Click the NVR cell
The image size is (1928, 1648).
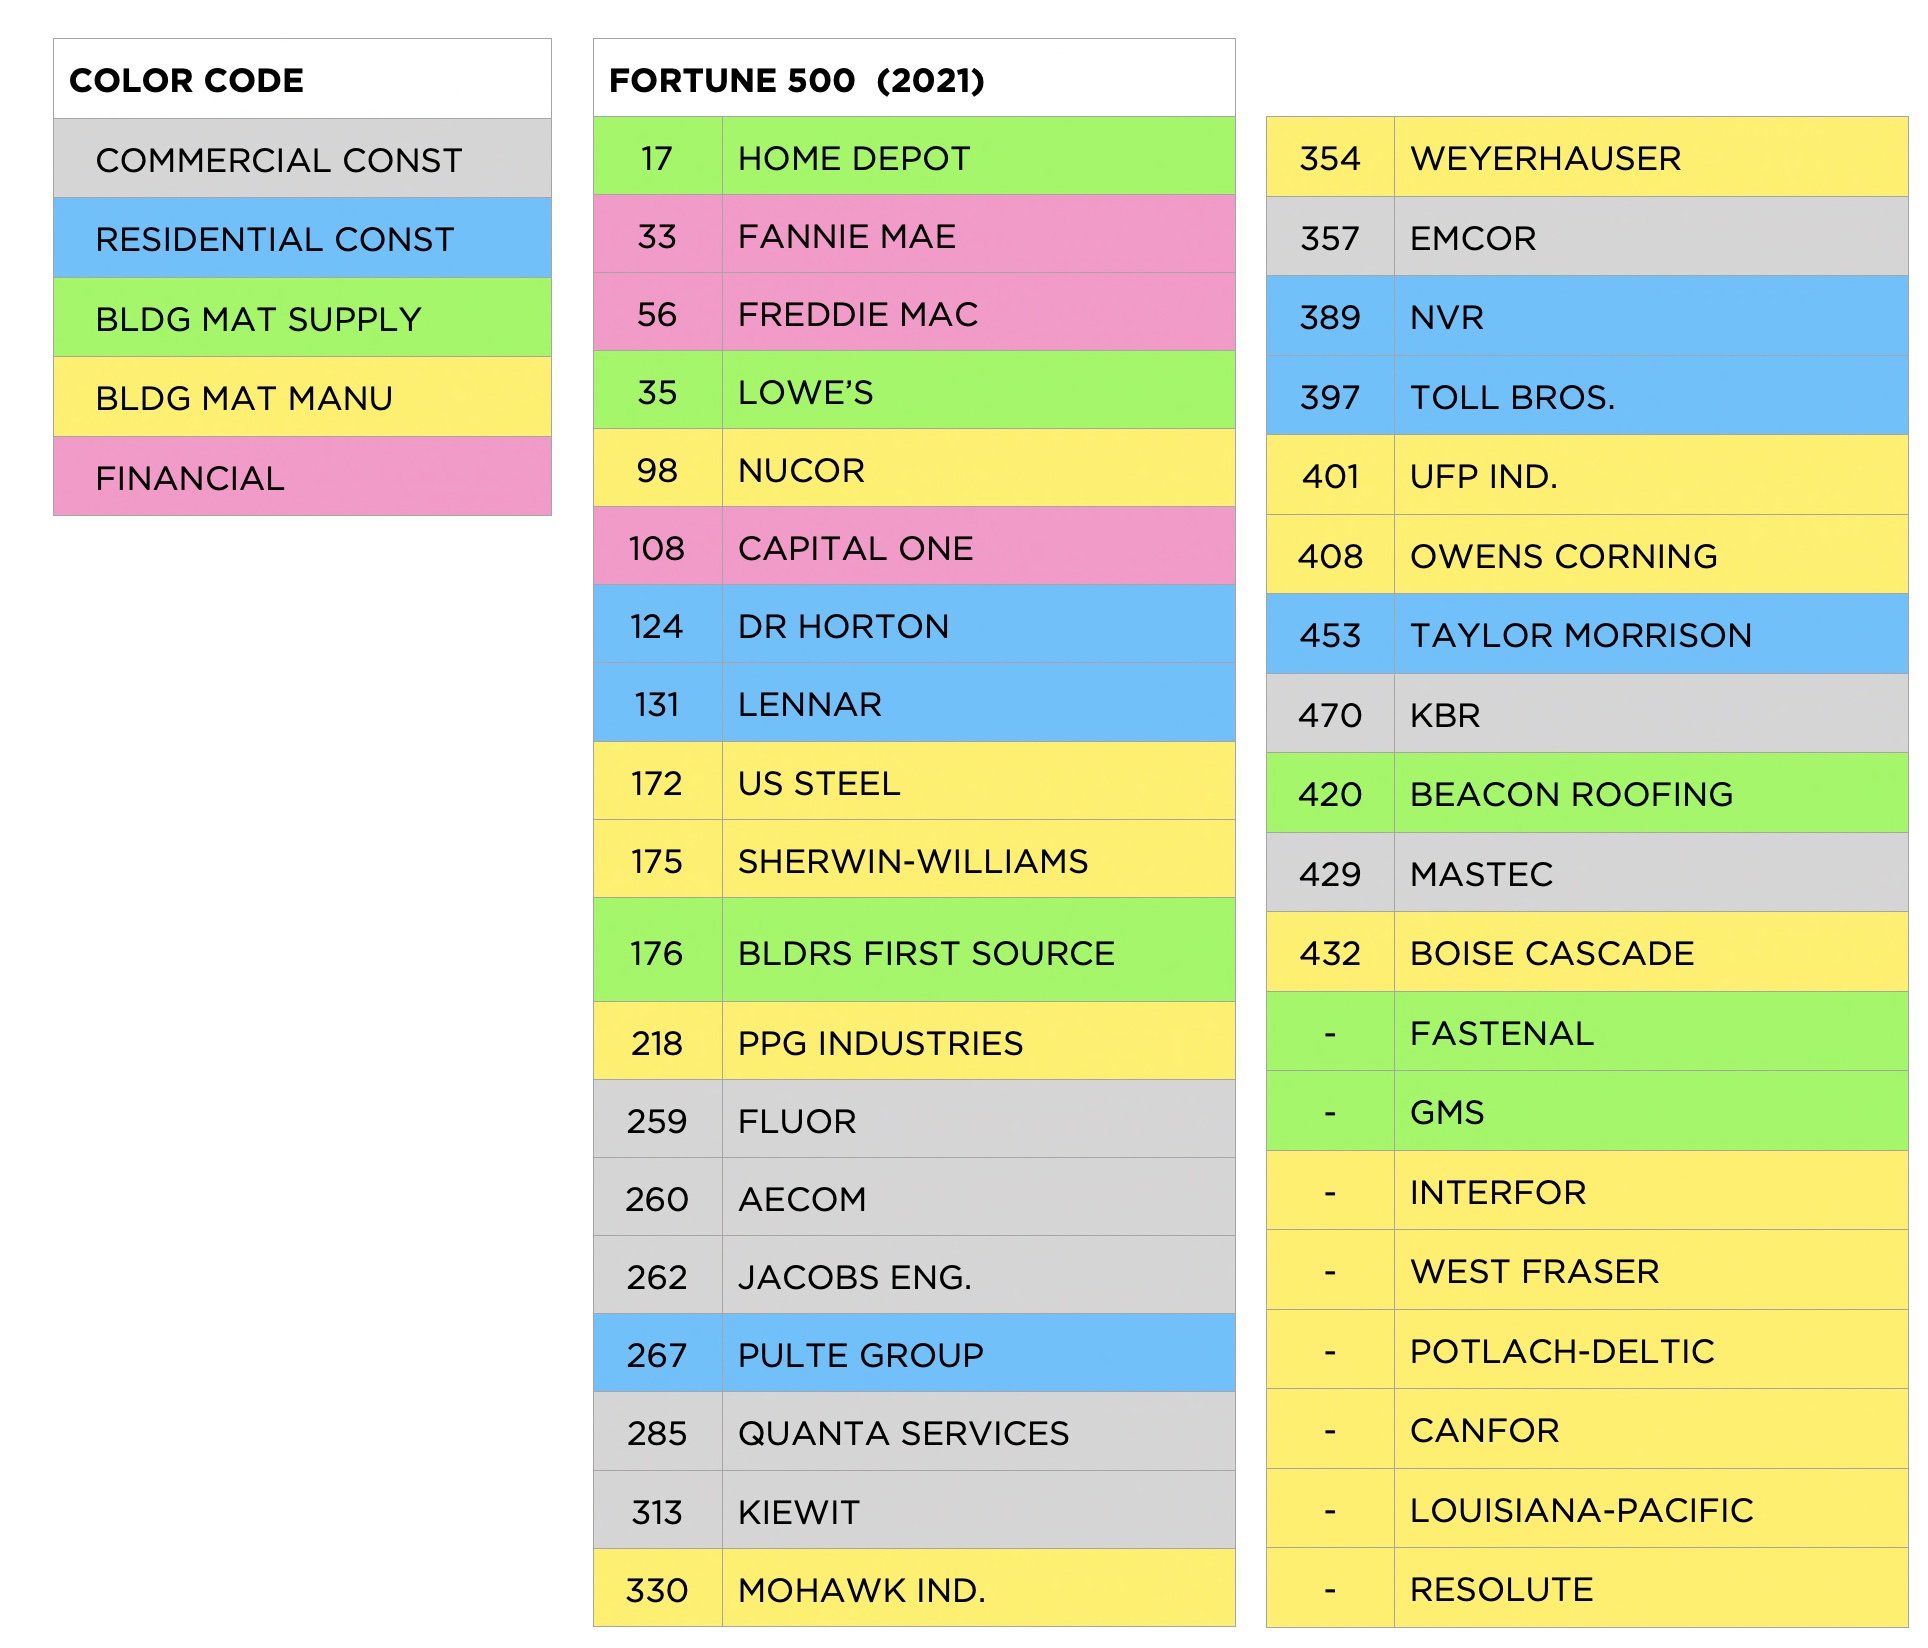tap(1651, 315)
